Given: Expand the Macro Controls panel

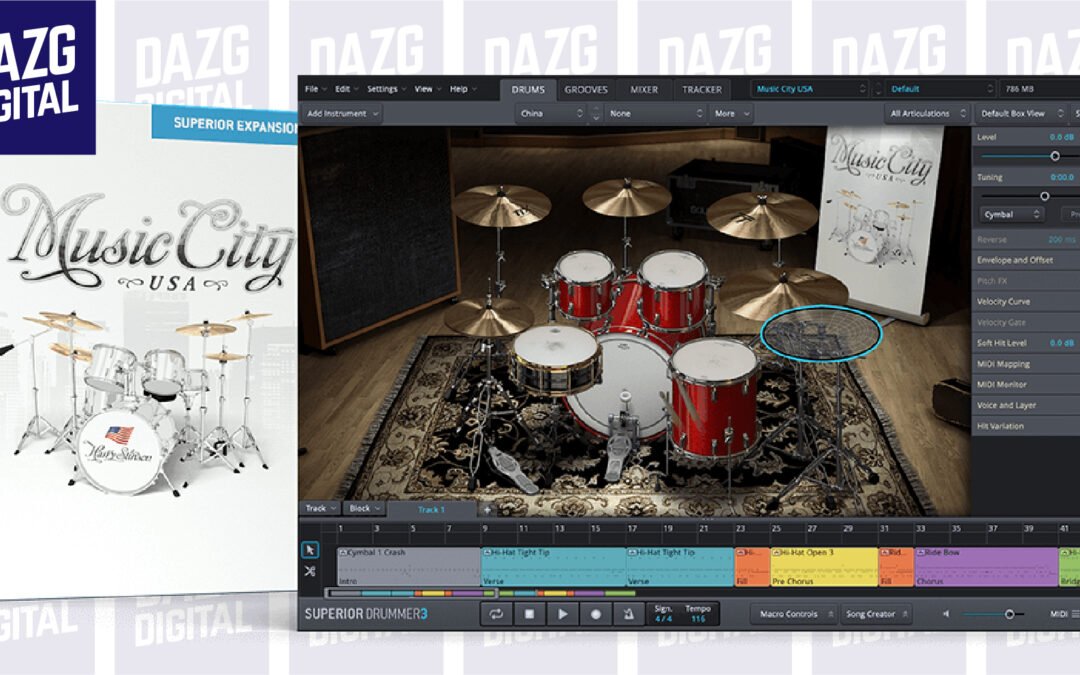Looking at the screenshot, I should [x=793, y=614].
